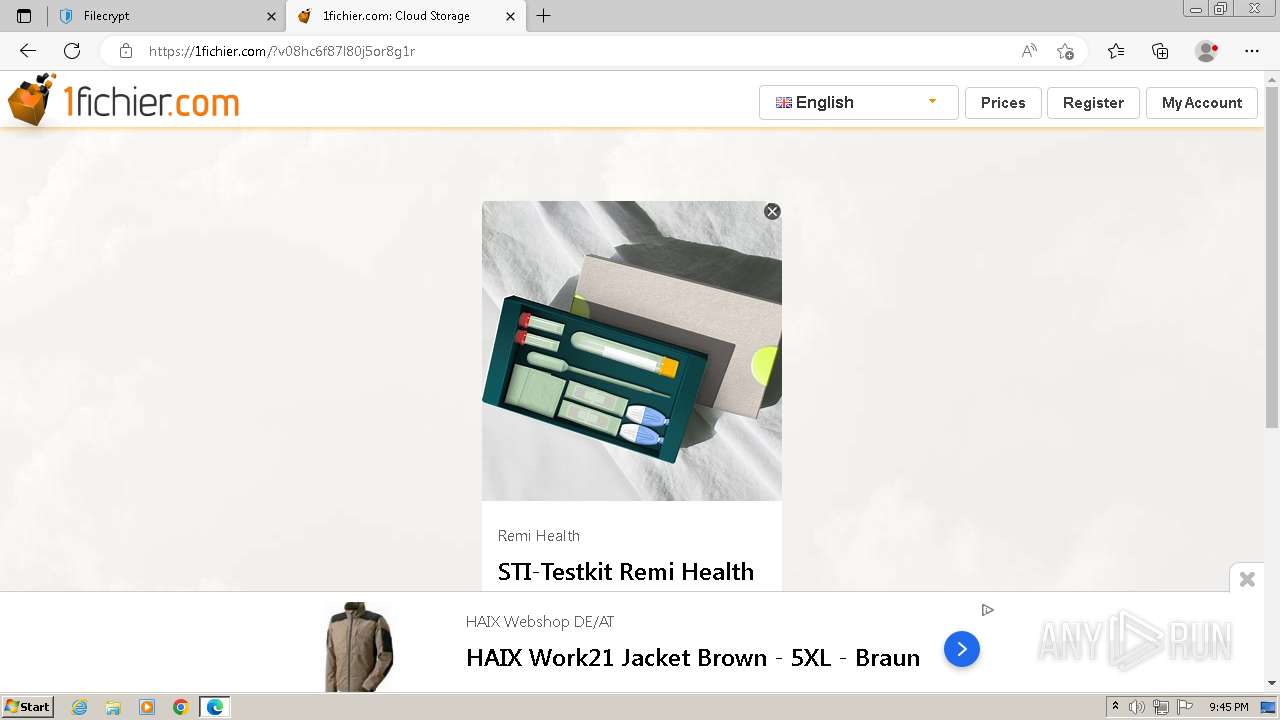Screen dimensions: 1280x720
Task: Open the Prices page
Action: (1003, 102)
